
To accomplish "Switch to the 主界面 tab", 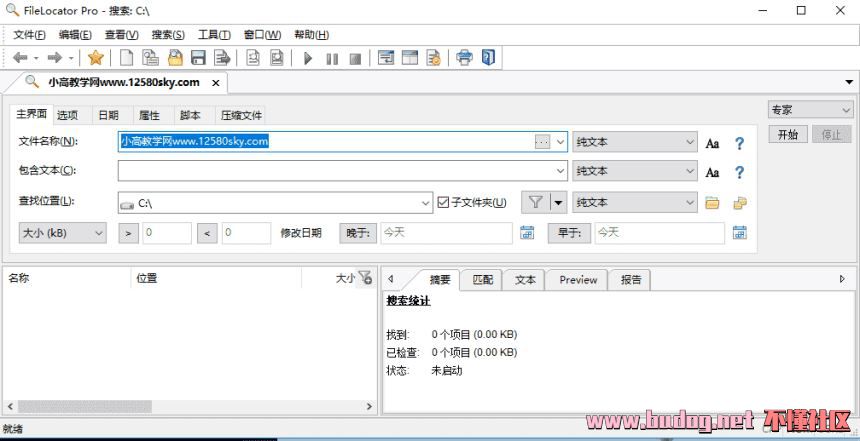I will [x=32, y=114].
